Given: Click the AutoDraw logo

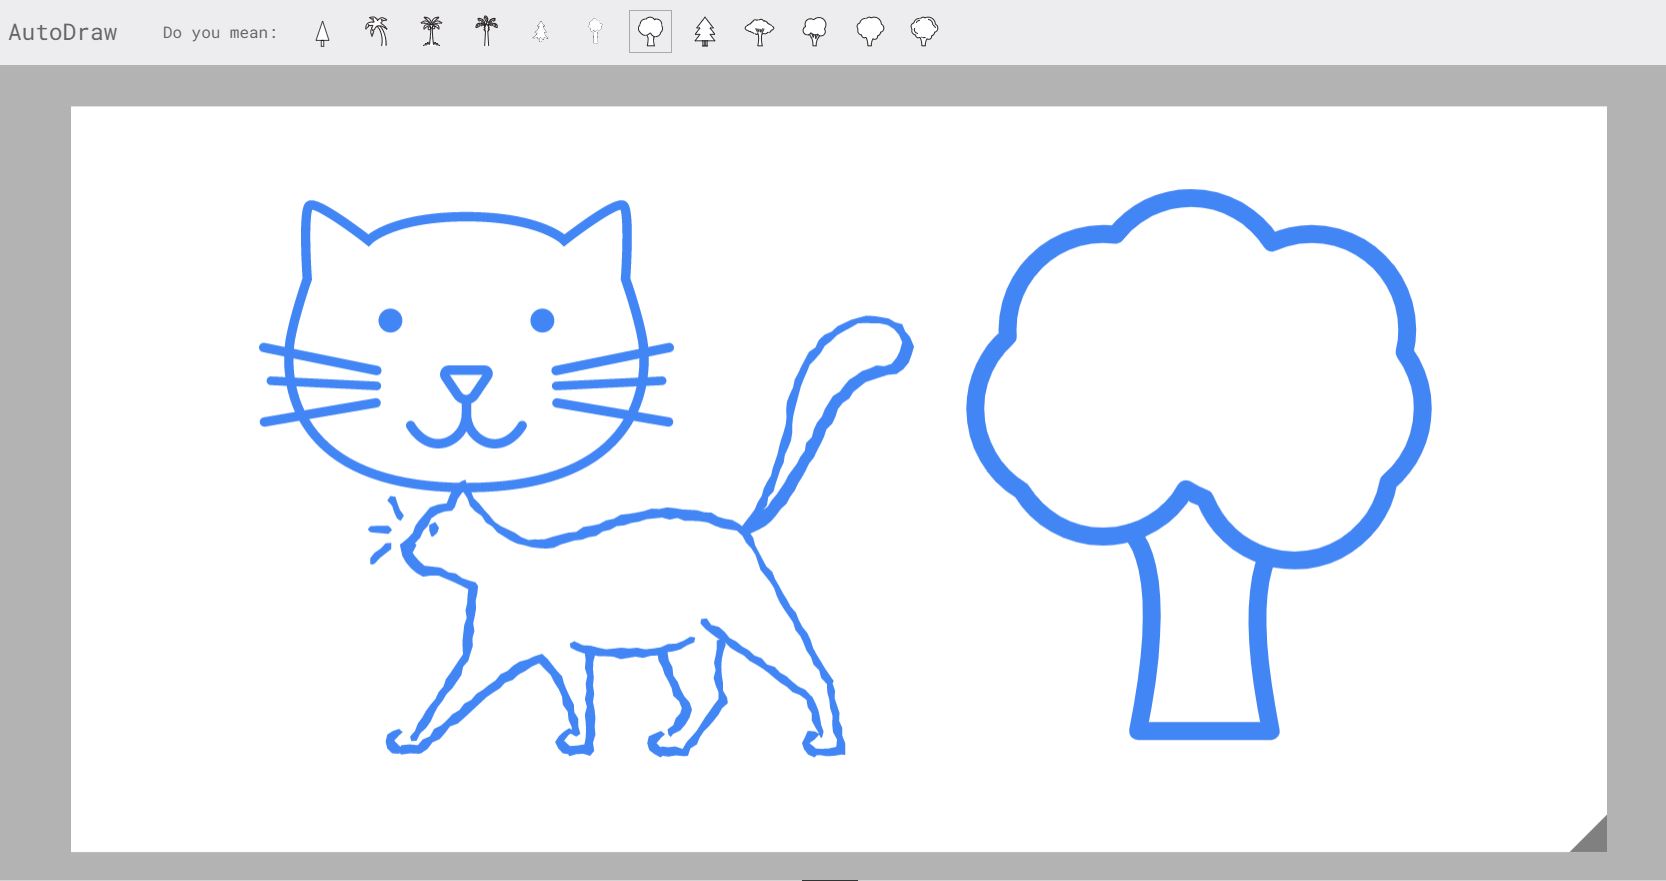Looking at the screenshot, I should pos(63,32).
